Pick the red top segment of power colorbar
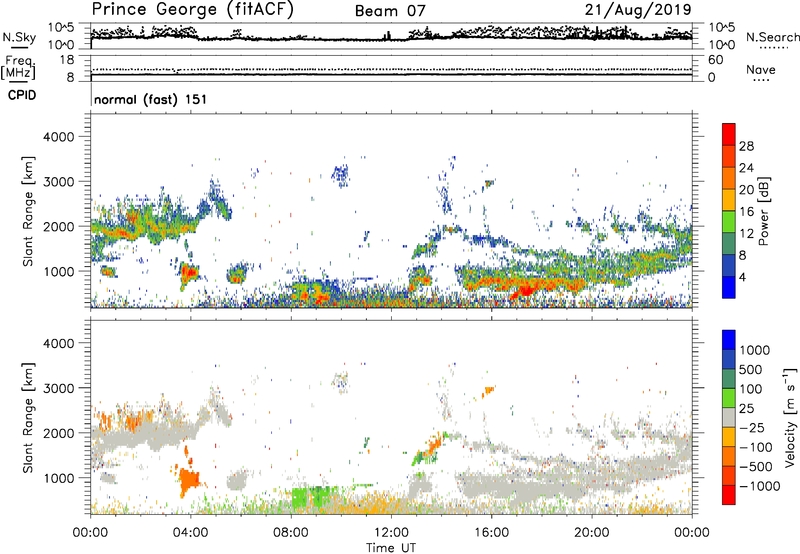Viewport: 800px width, 554px height. coord(729,134)
